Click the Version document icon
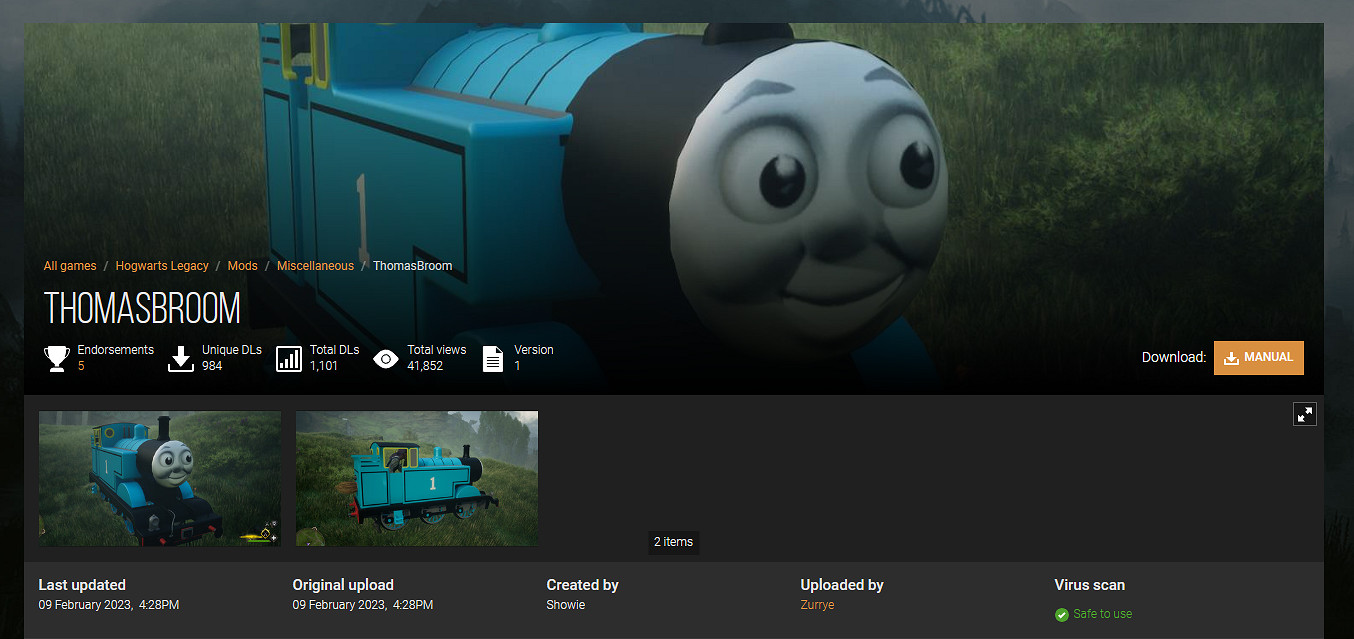The image size is (1354, 639). [x=493, y=358]
